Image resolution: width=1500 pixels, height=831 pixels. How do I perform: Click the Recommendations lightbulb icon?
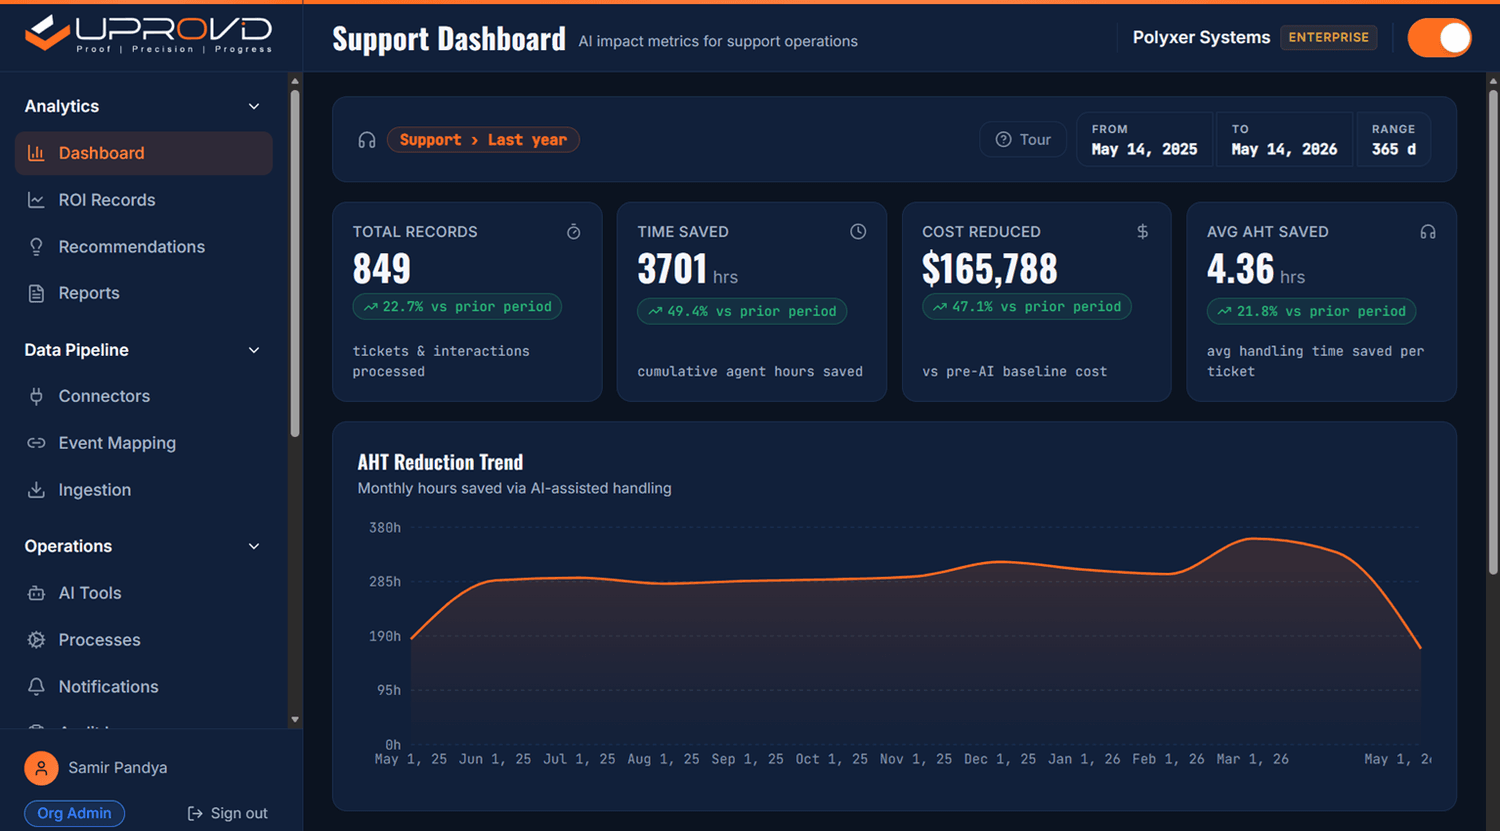pos(36,247)
